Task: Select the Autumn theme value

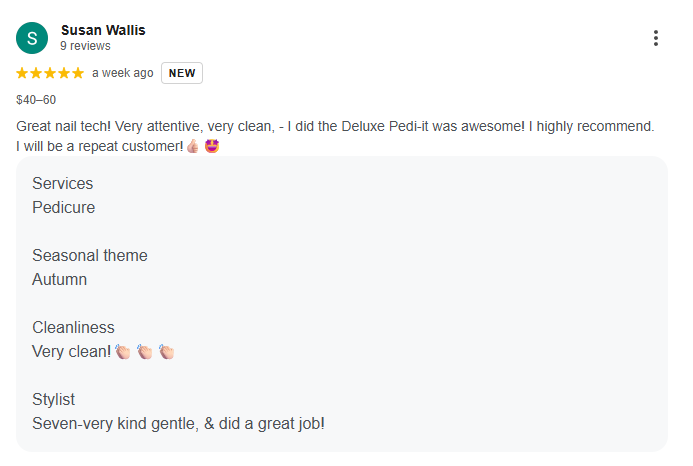Action: coord(59,280)
